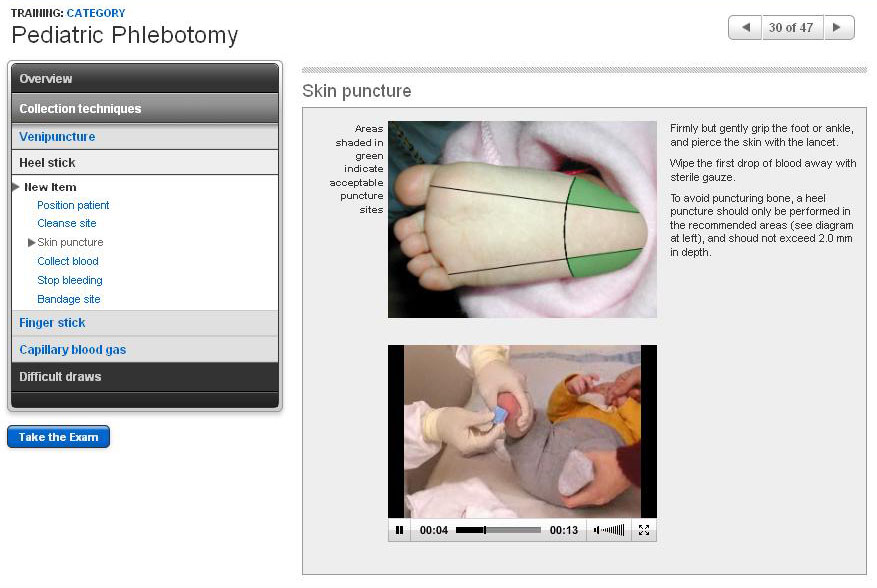Mute the video with the speaker icon

(597, 530)
